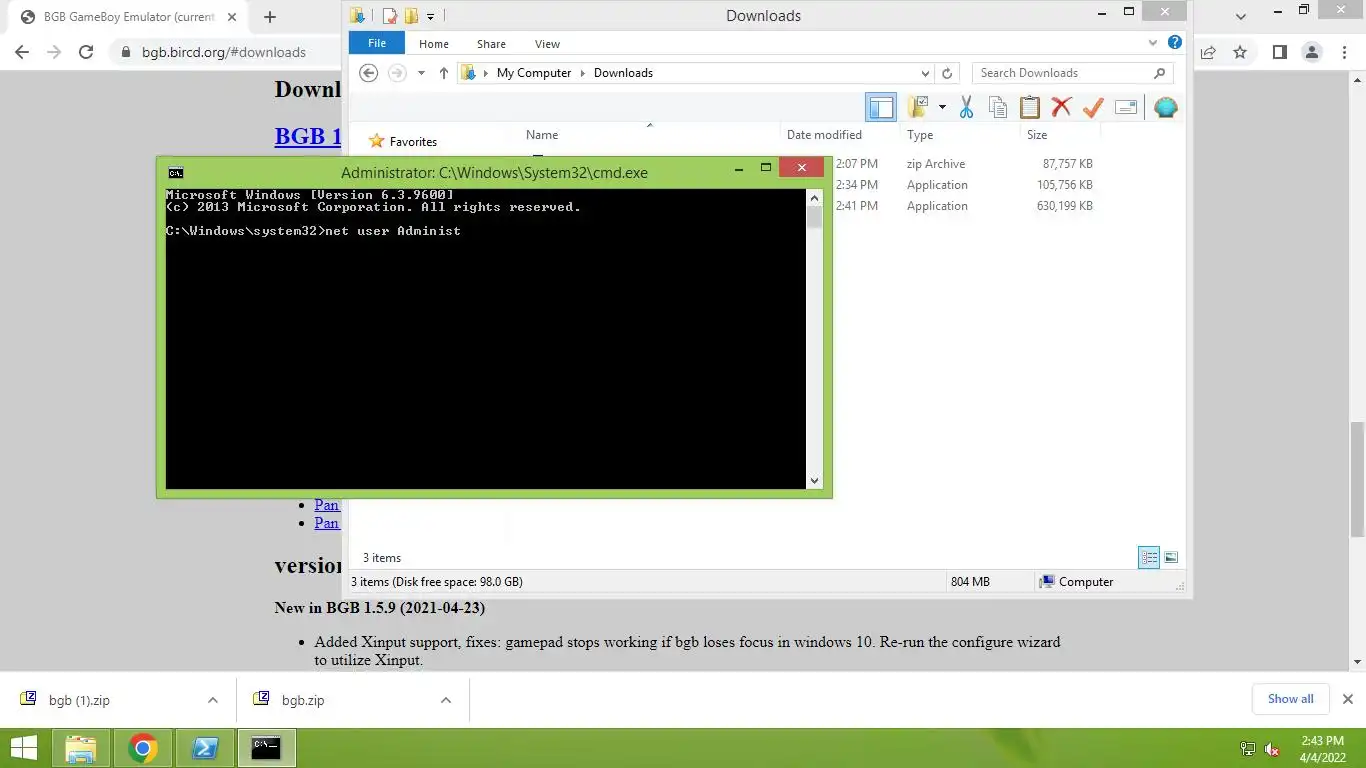Click the Paste clipboard icon in Downloads toolbar
1366x768 pixels.
click(x=1029, y=107)
